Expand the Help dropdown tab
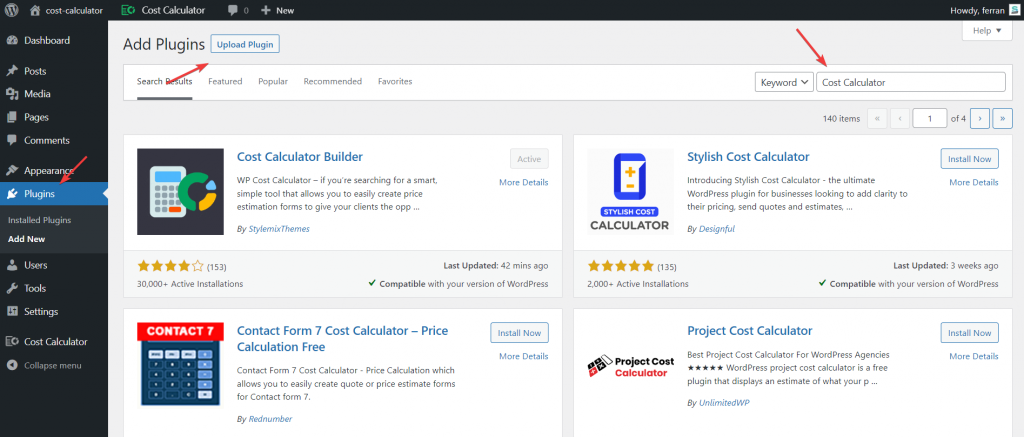The height and width of the screenshot is (437, 1024). coord(987,31)
